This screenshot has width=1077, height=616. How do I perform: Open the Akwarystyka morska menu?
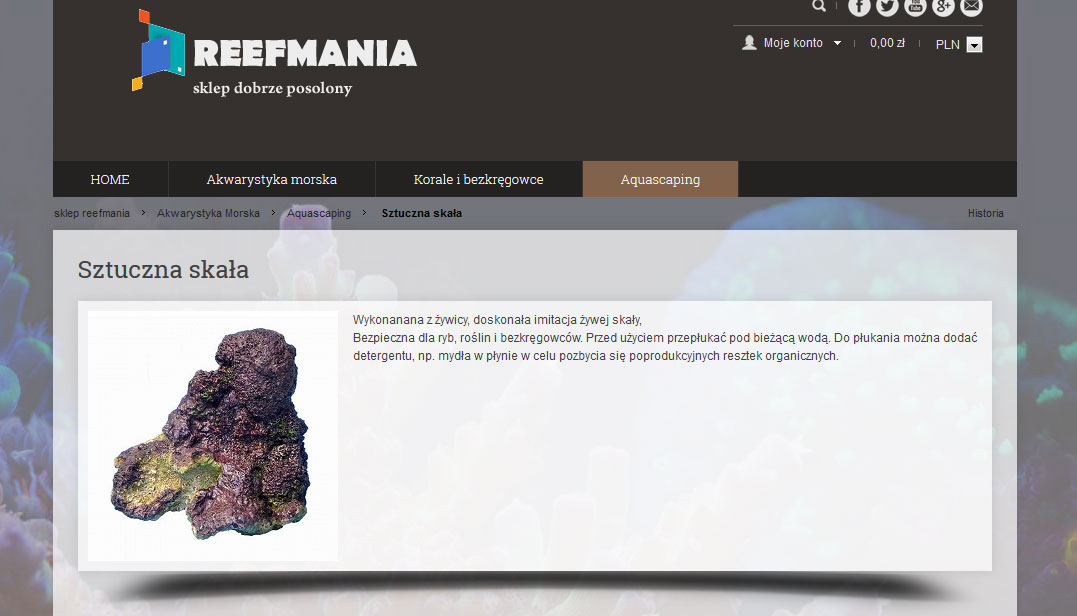(271, 179)
